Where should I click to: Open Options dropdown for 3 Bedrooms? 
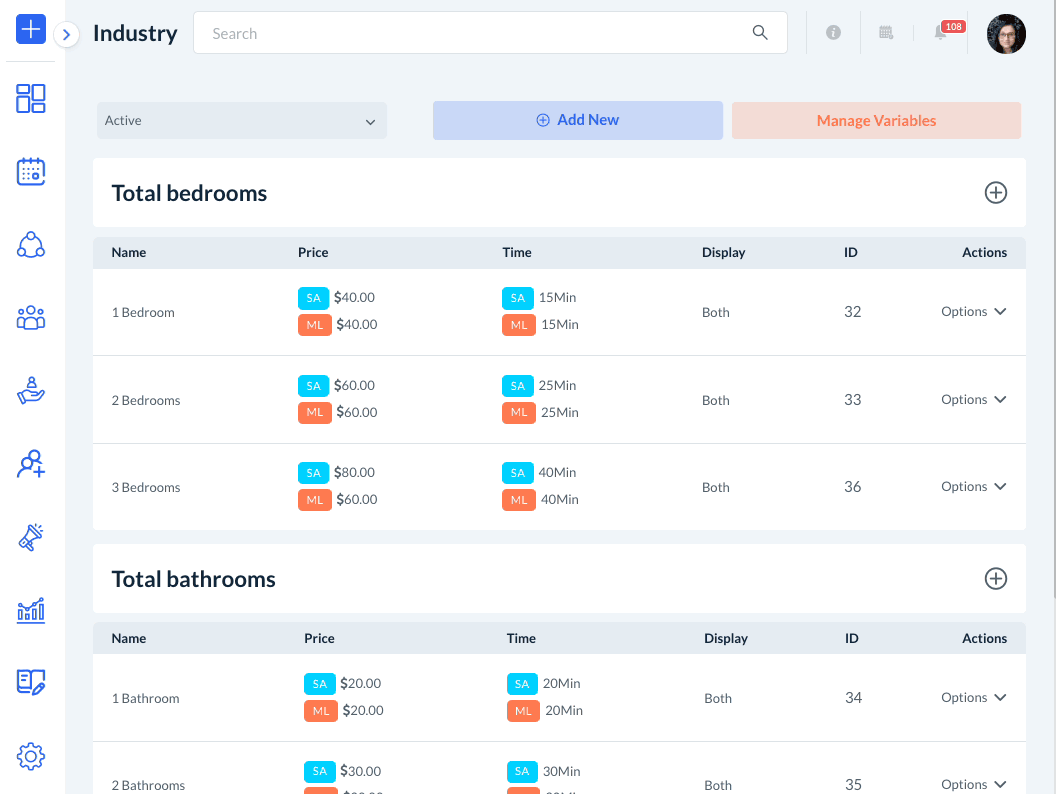(x=973, y=487)
